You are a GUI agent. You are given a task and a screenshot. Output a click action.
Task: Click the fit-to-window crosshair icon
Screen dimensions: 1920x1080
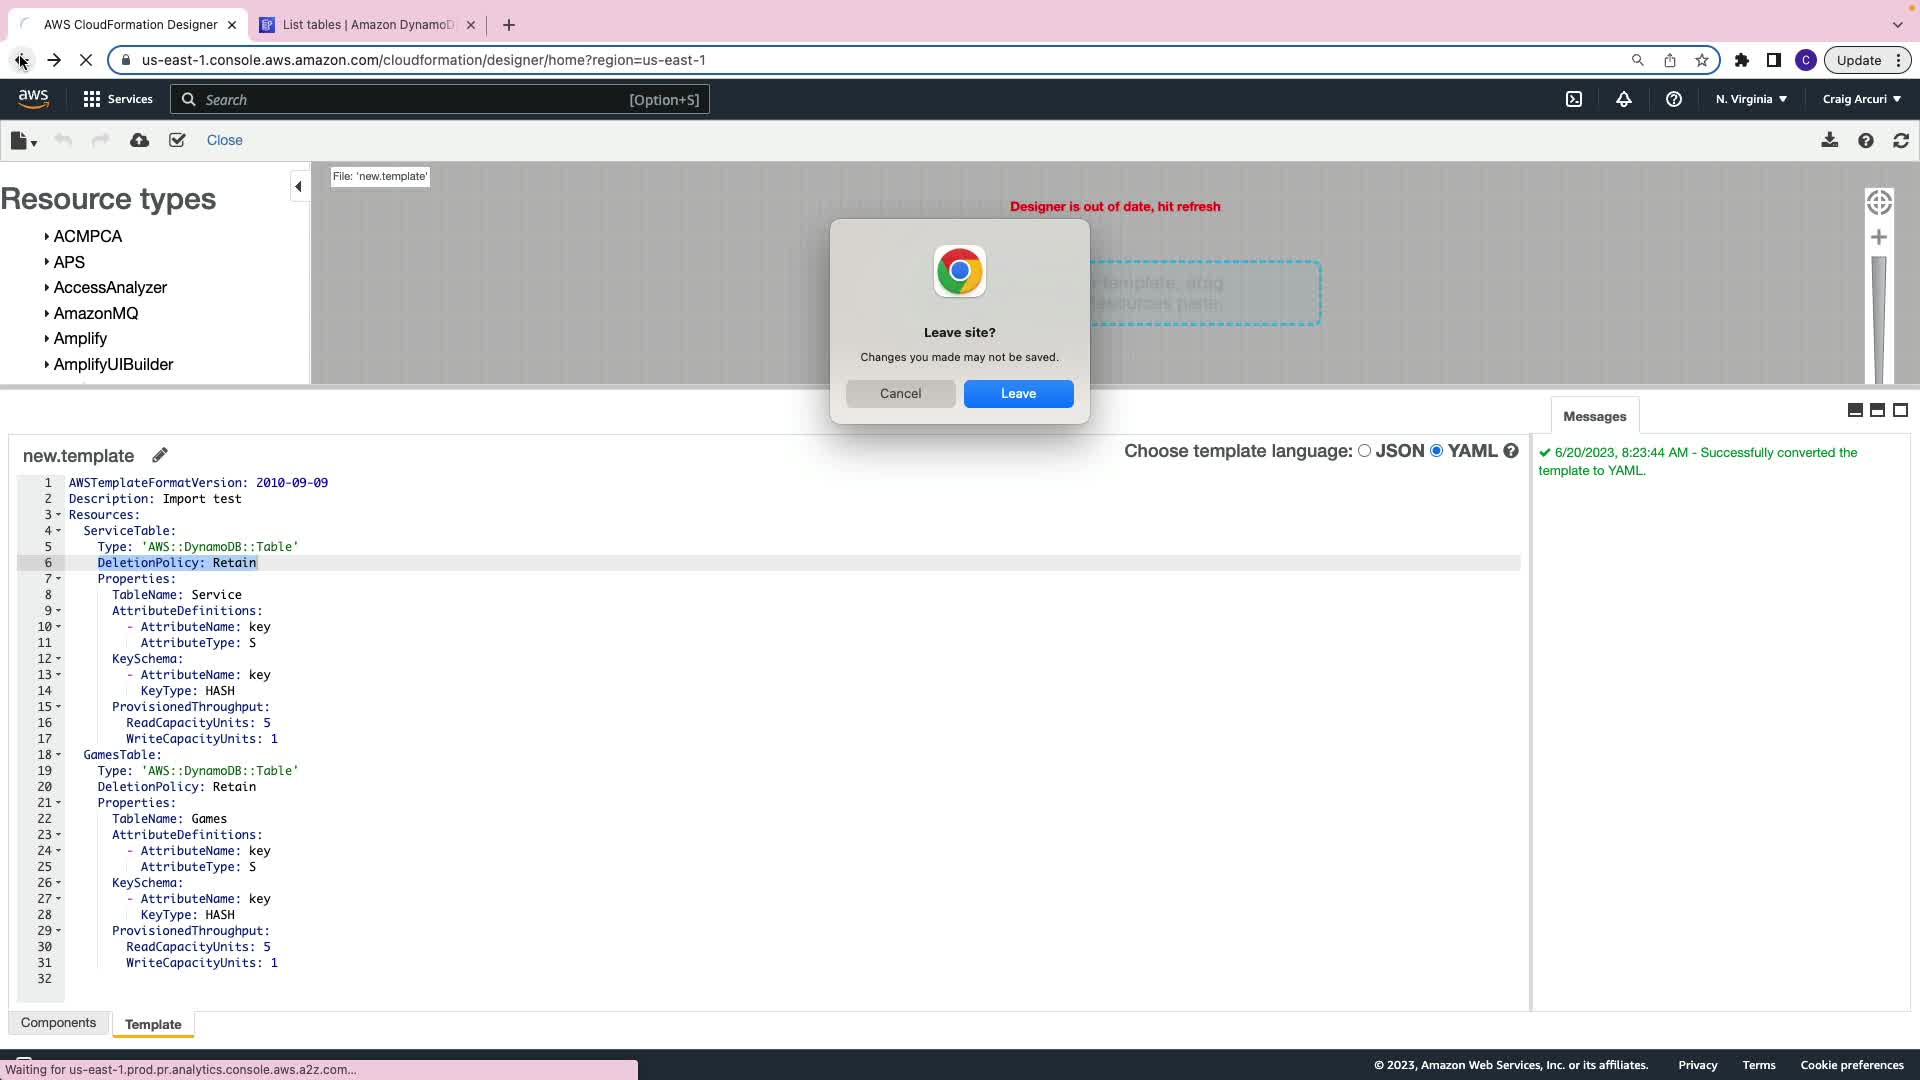(x=1879, y=203)
